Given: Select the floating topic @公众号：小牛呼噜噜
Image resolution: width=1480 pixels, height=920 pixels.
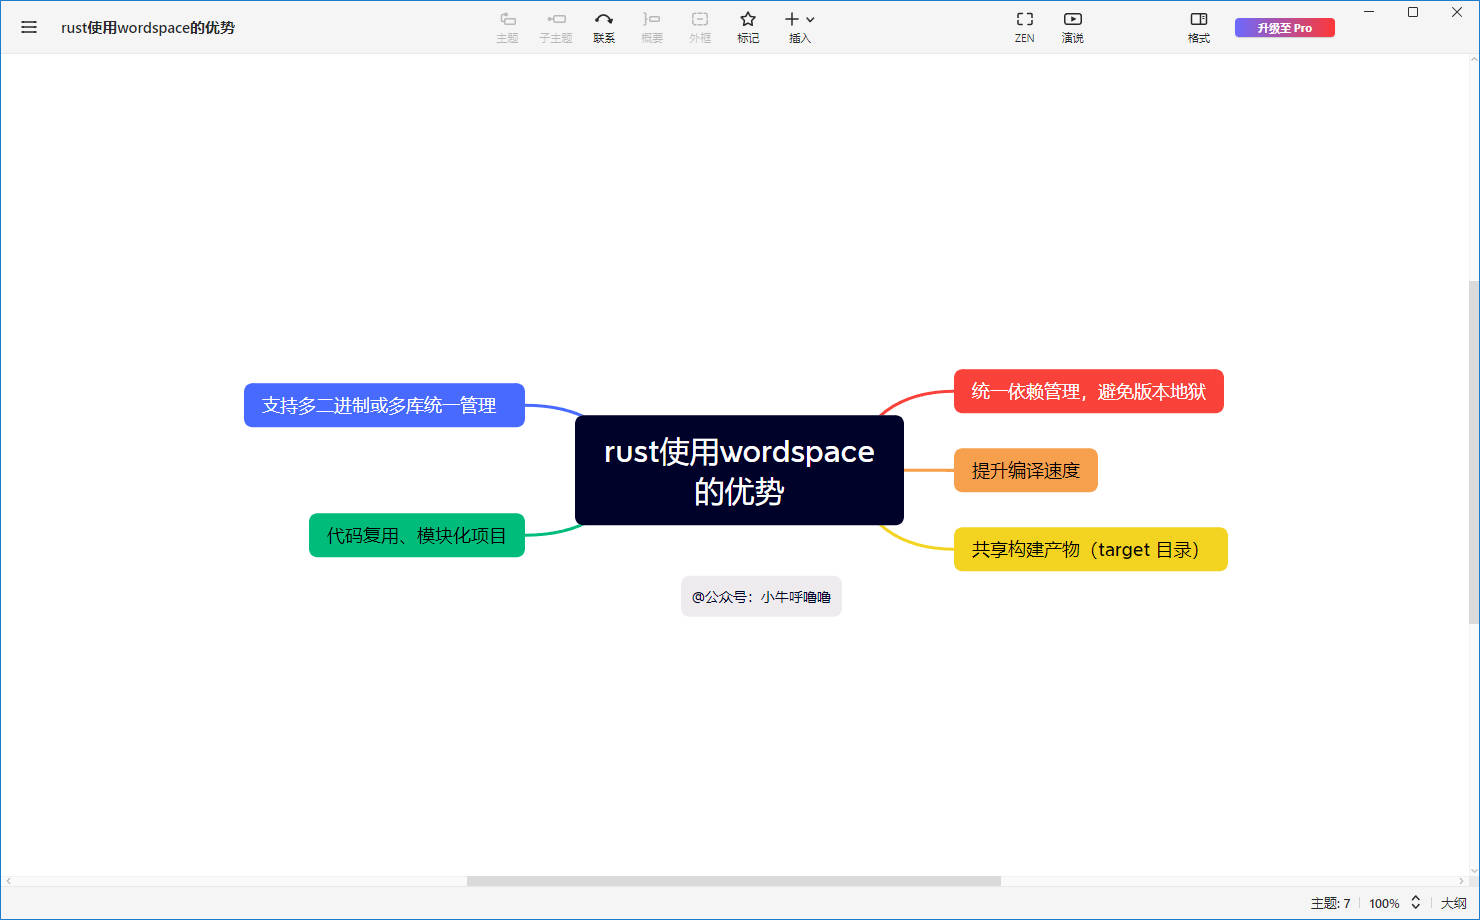Looking at the screenshot, I should pyautogui.click(x=761, y=596).
